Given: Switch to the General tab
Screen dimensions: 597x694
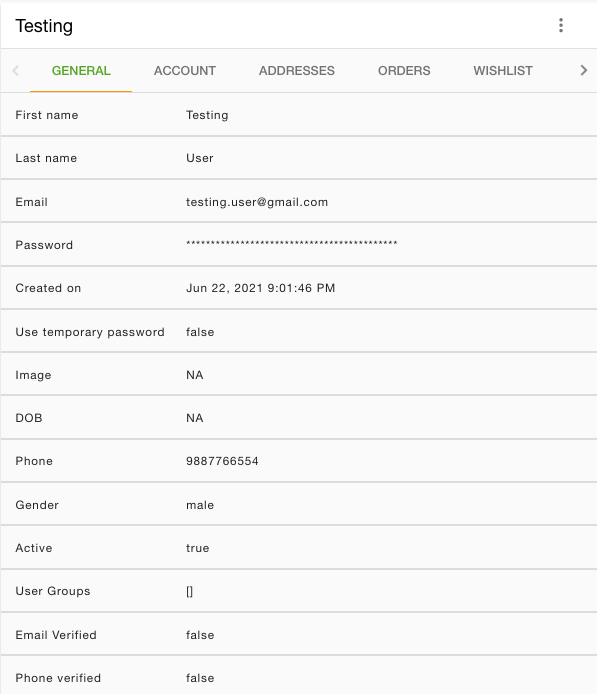Looking at the screenshot, I should 81,71.
